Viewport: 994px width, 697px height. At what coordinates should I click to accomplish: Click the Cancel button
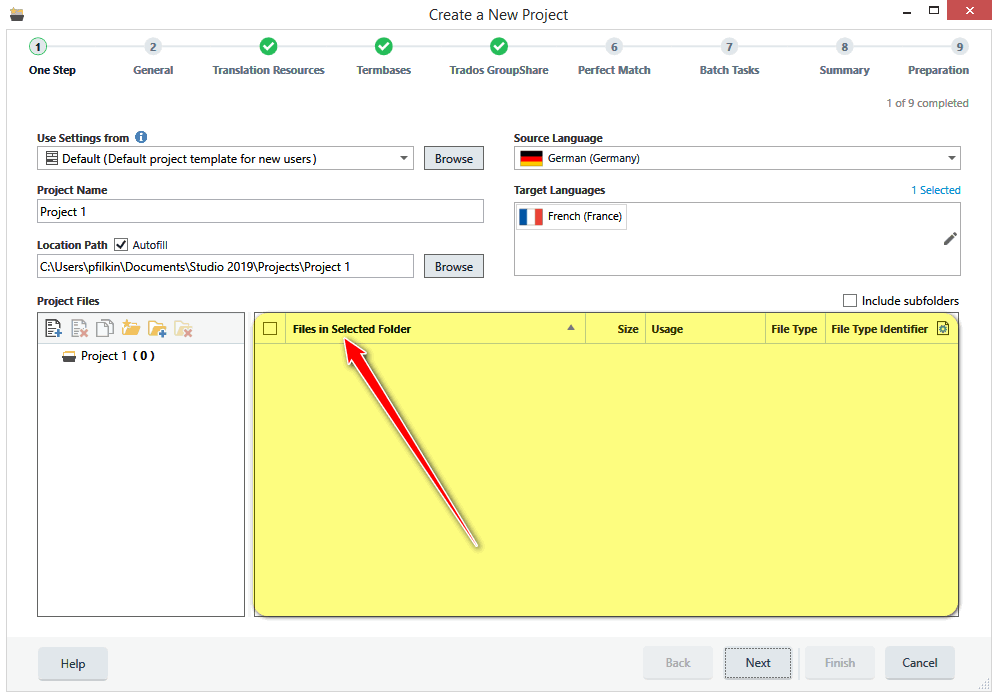point(920,663)
